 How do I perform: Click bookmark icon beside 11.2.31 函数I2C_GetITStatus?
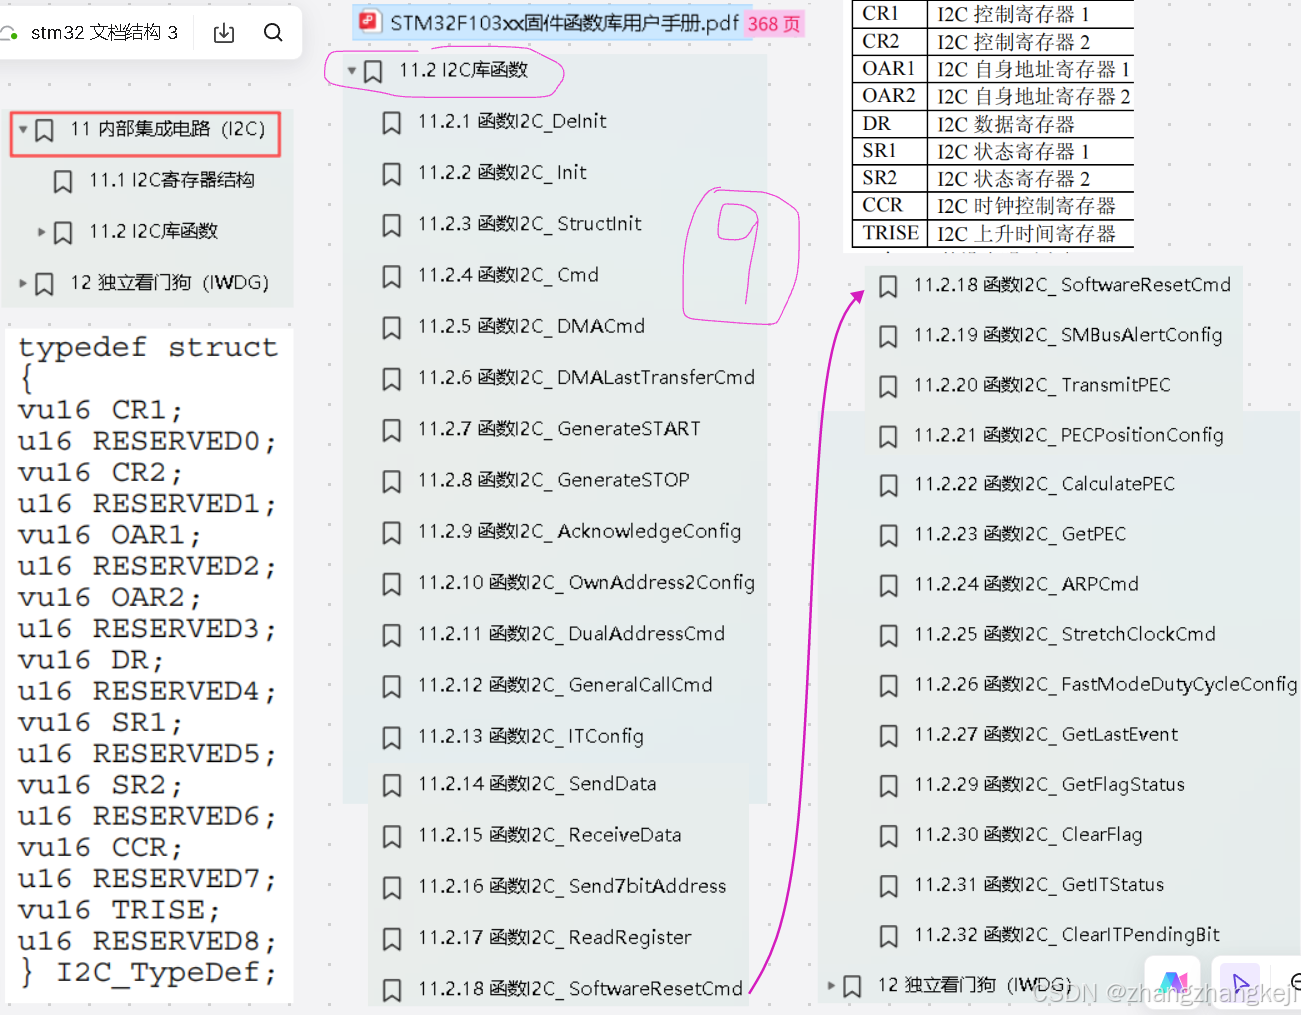click(888, 886)
